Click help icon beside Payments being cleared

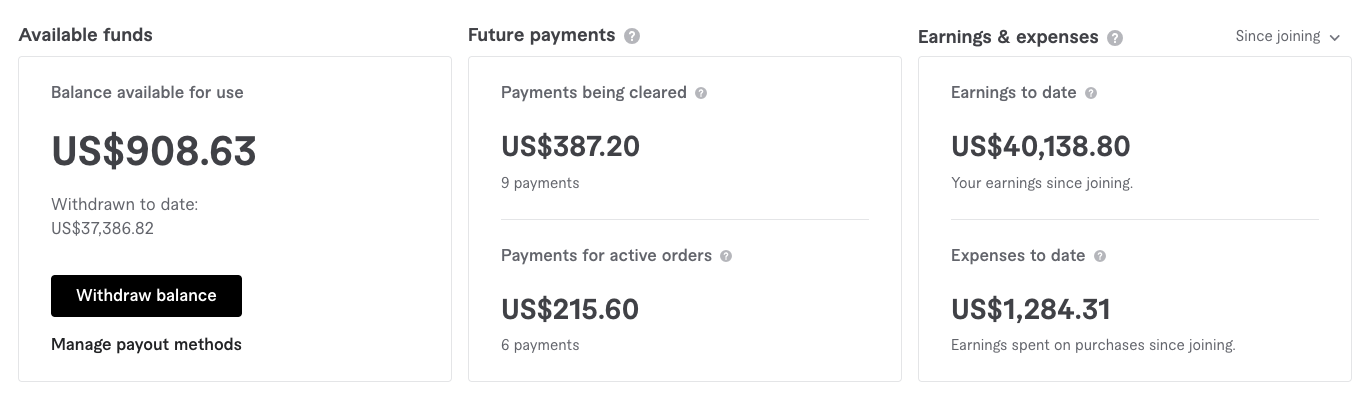click(701, 93)
